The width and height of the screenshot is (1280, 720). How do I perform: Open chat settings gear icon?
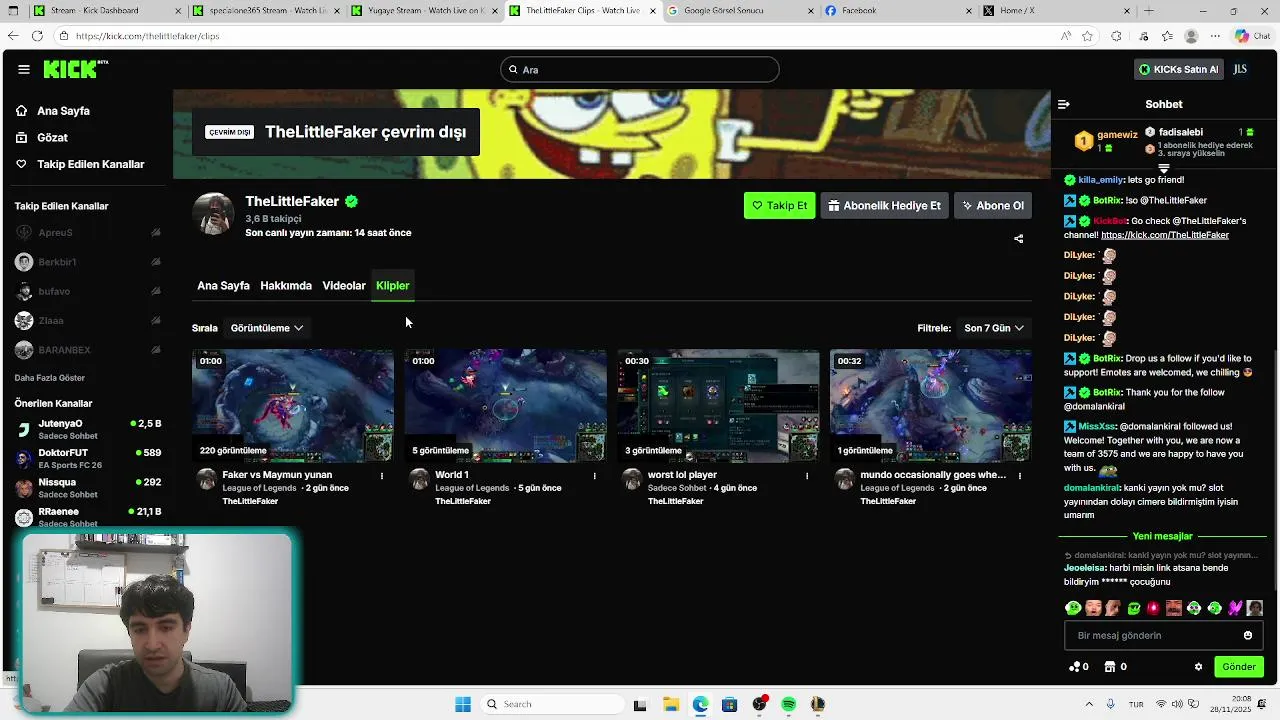(1198, 667)
